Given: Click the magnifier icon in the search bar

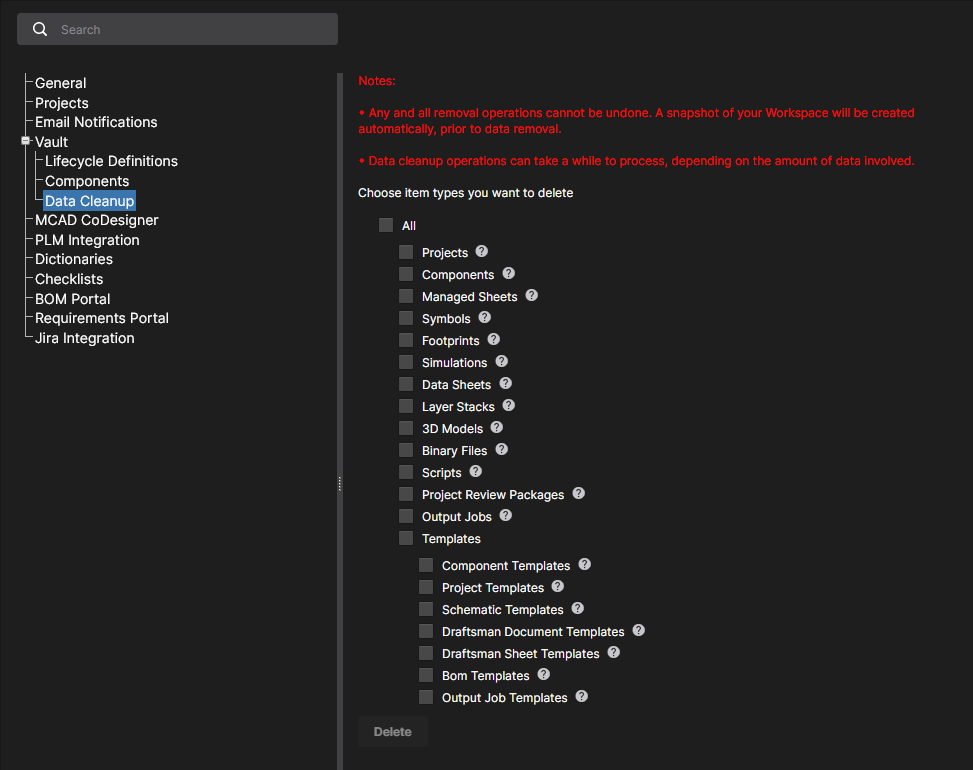Looking at the screenshot, I should (40, 29).
